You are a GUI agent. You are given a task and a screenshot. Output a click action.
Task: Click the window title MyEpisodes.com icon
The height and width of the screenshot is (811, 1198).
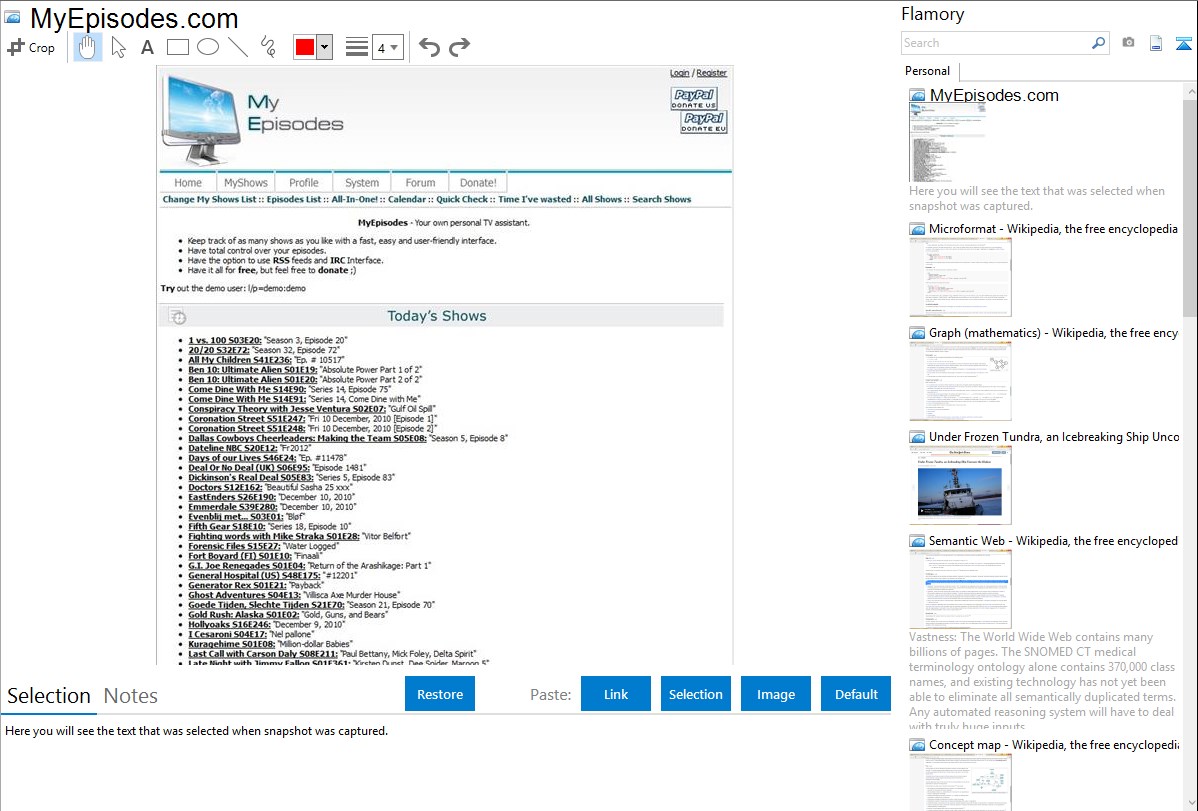click(x=12, y=17)
